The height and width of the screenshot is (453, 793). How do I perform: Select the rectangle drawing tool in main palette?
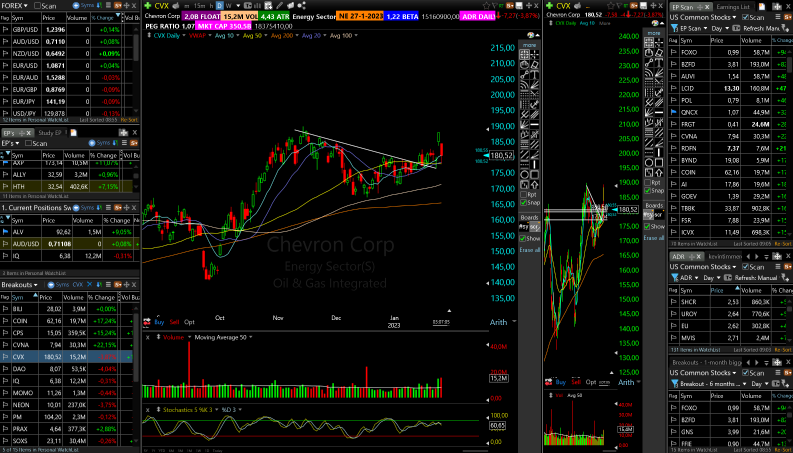(x=535, y=175)
